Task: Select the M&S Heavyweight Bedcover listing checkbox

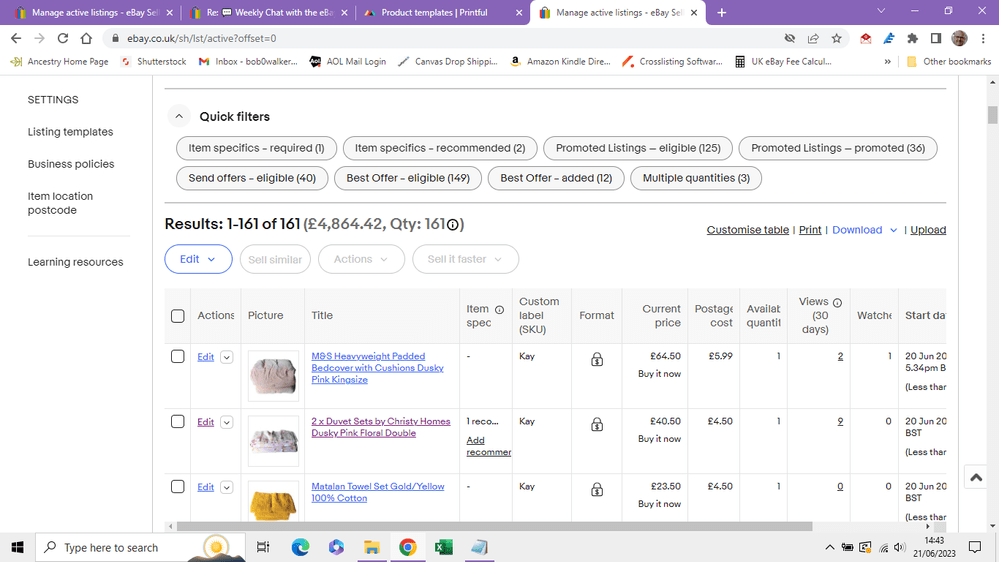Action: click(x=178, y=357)
